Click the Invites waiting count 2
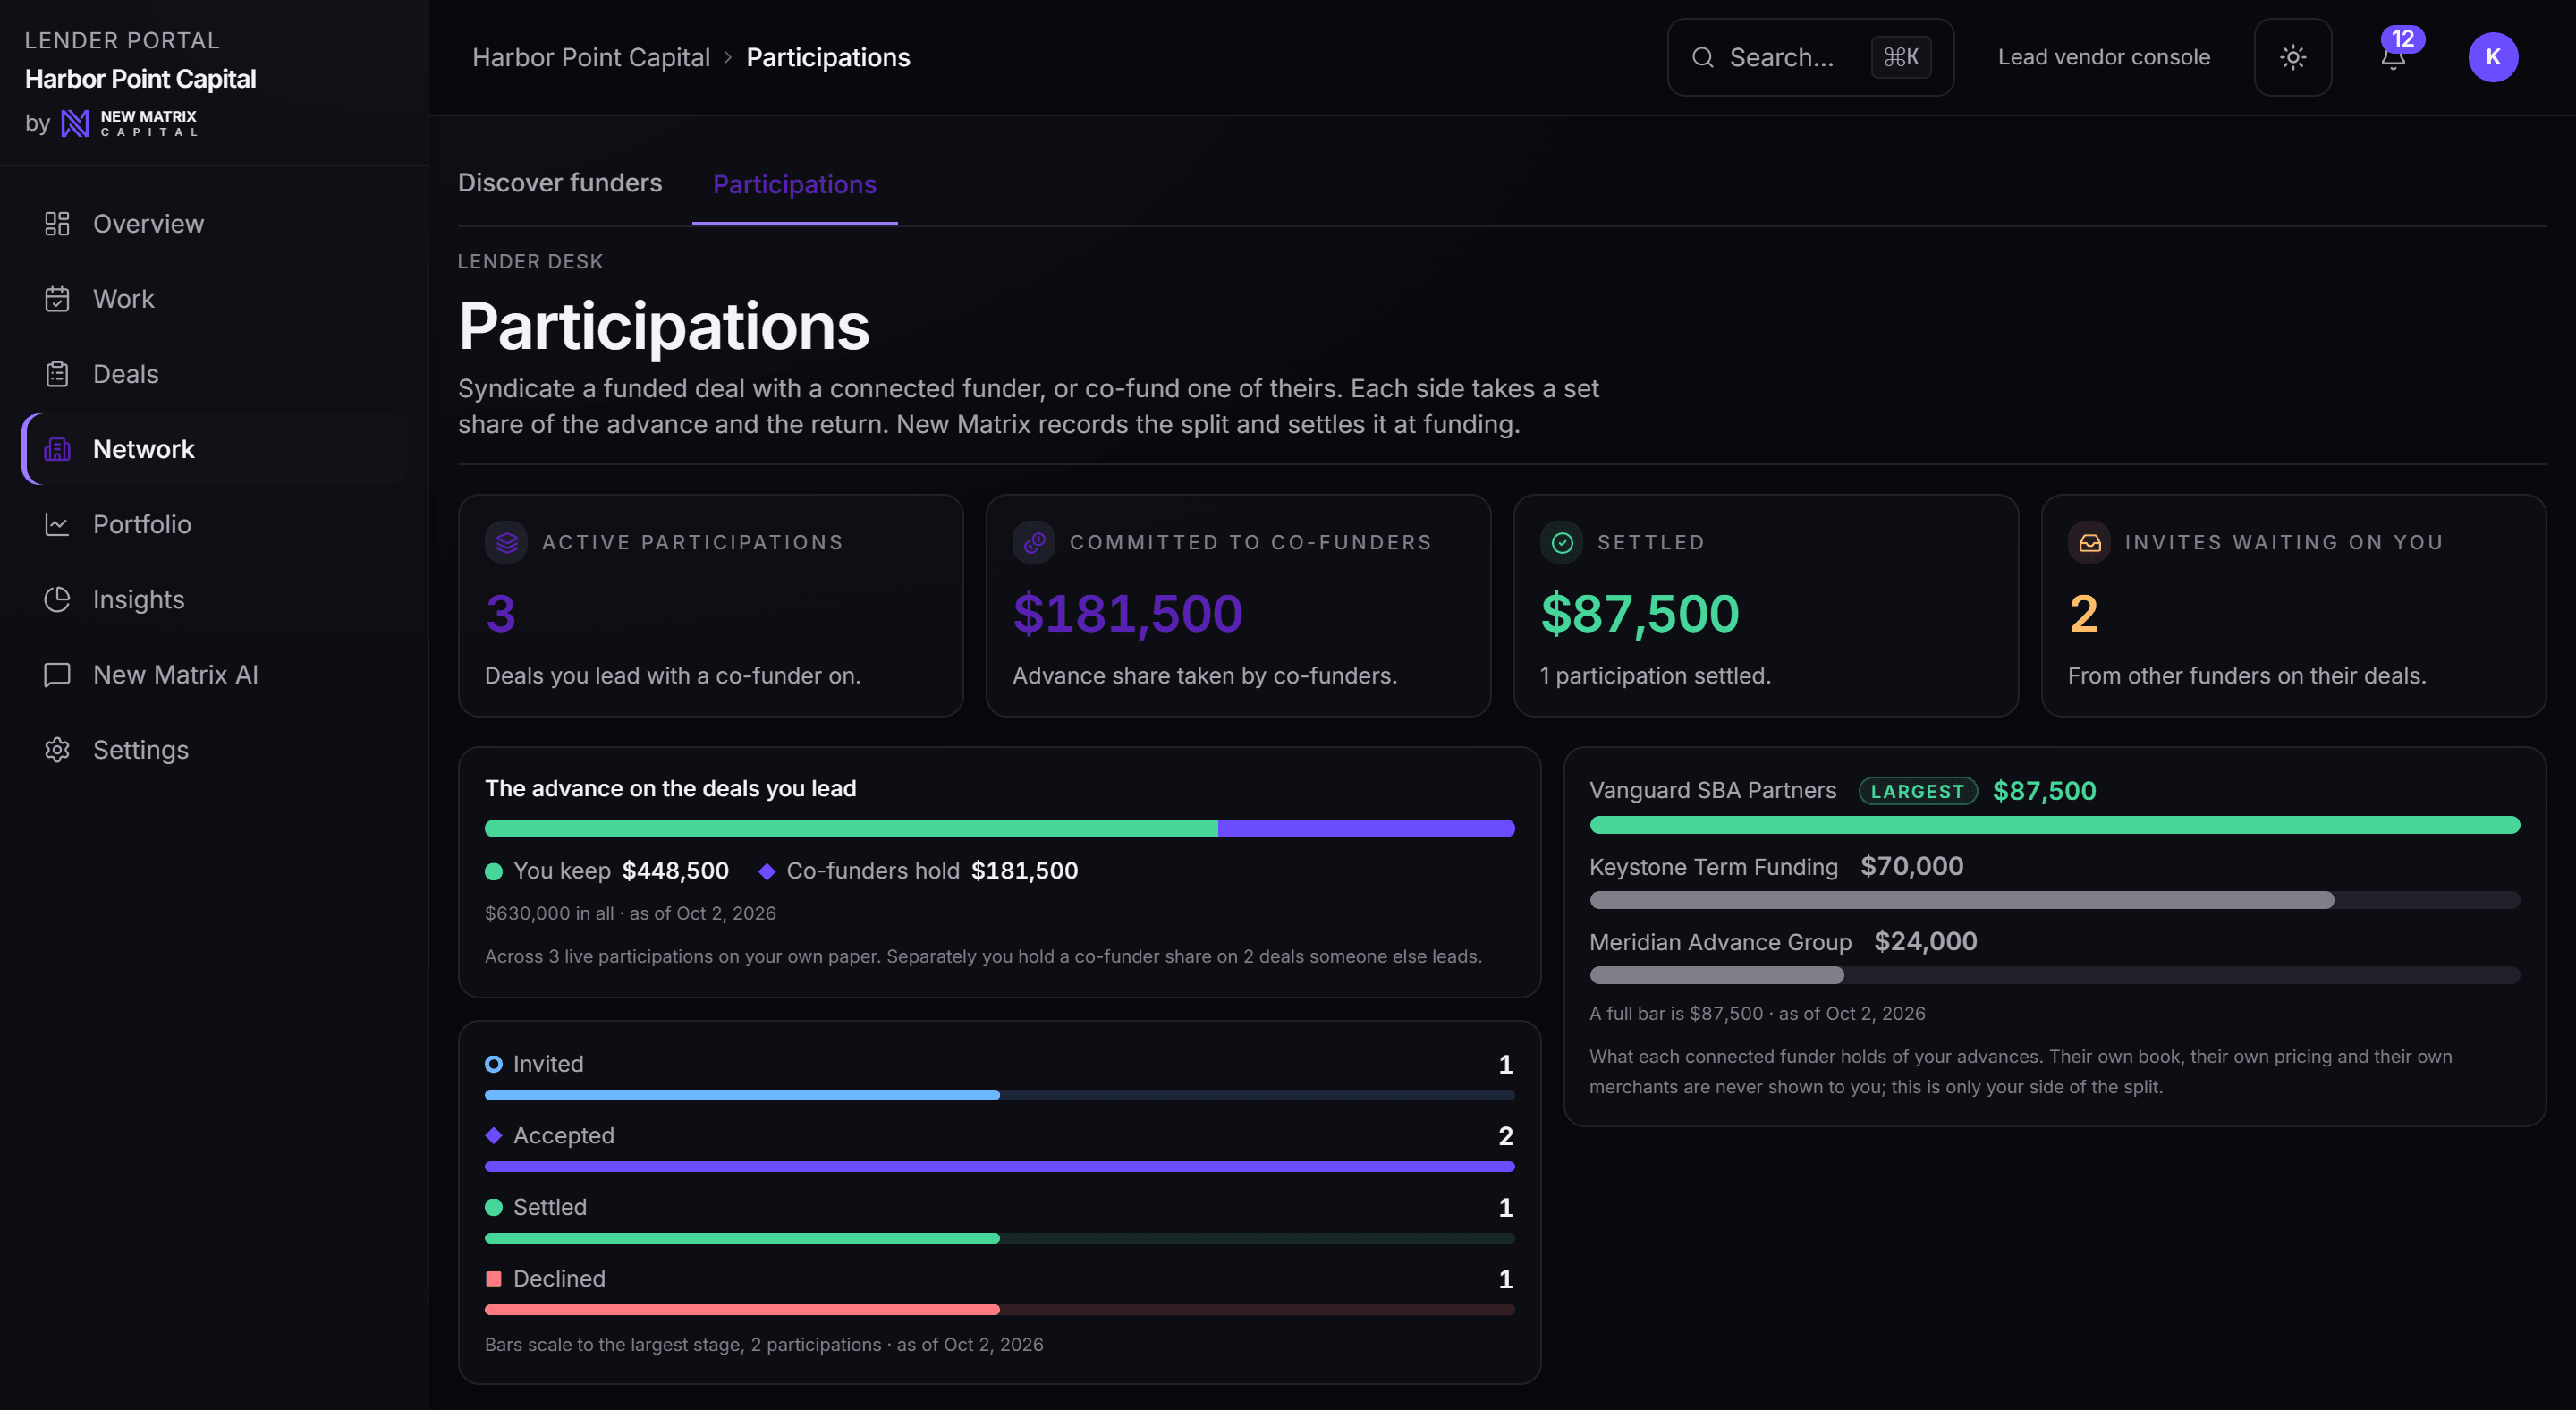 2084,613
